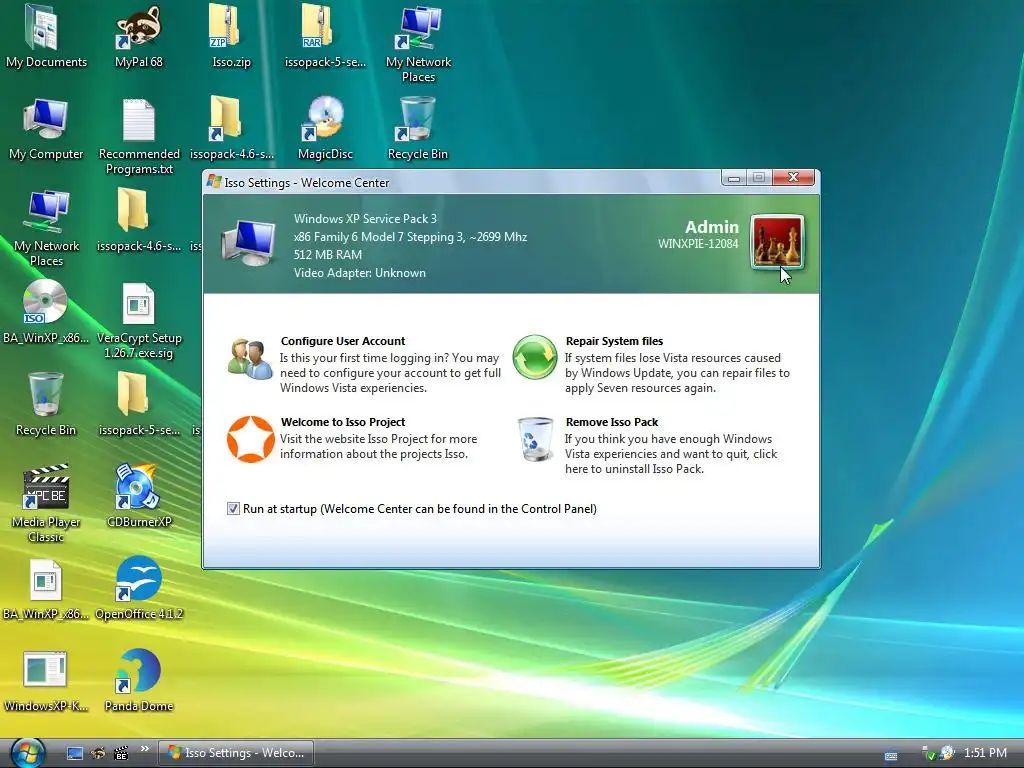Screen dimensions: 1024x768
Task: Click the Video Adapter: Unknown text
Action: click(359, 273)
